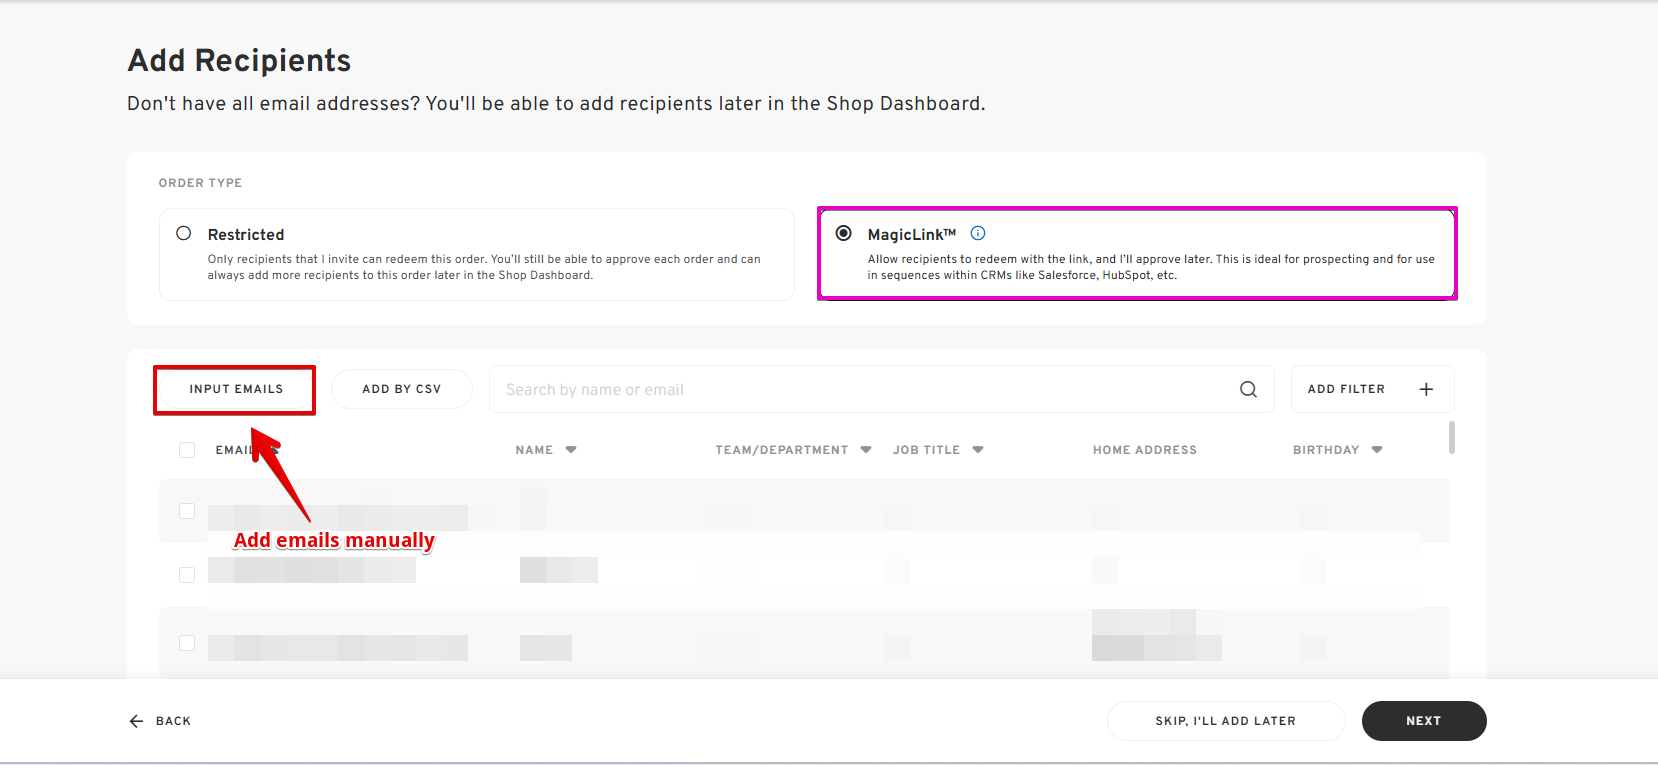Switch to Input Emails tab
Screen dimensions: 1658x765
(x=236, y=389)
